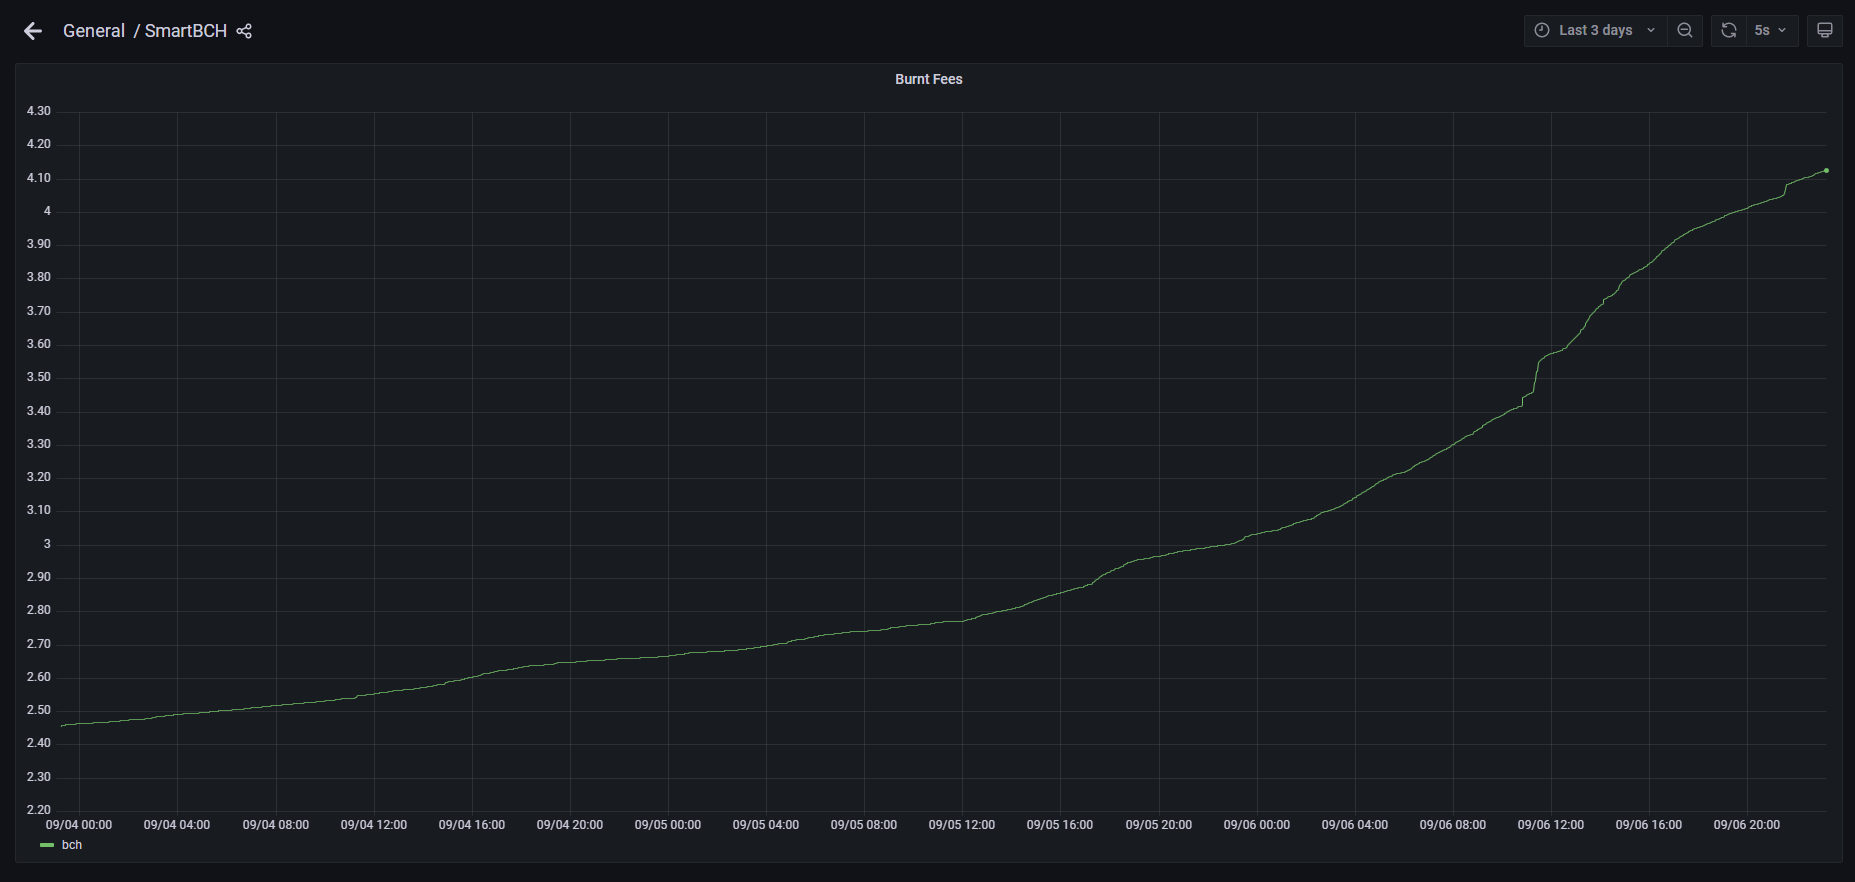Click the 09/04 00:00 time axis label

click(x=79, y=825)
